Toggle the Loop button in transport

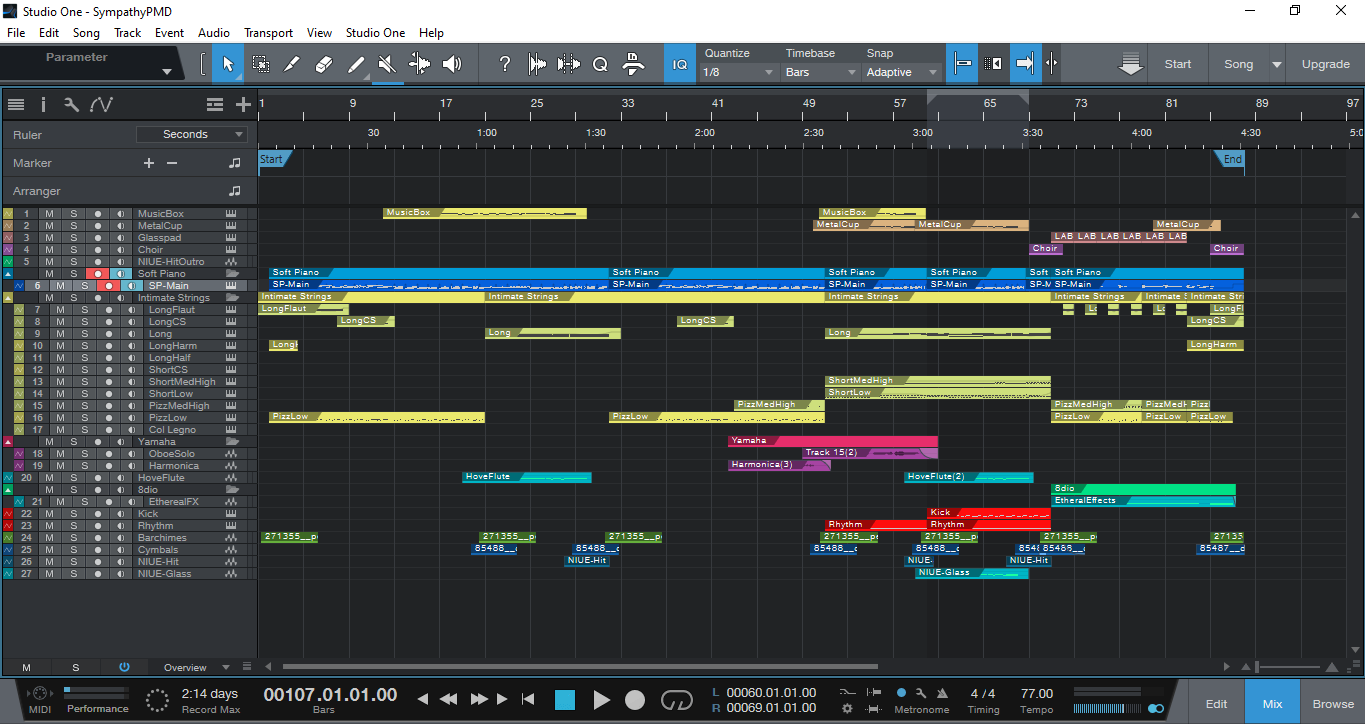pyautogui.click(x=677, y=700)
